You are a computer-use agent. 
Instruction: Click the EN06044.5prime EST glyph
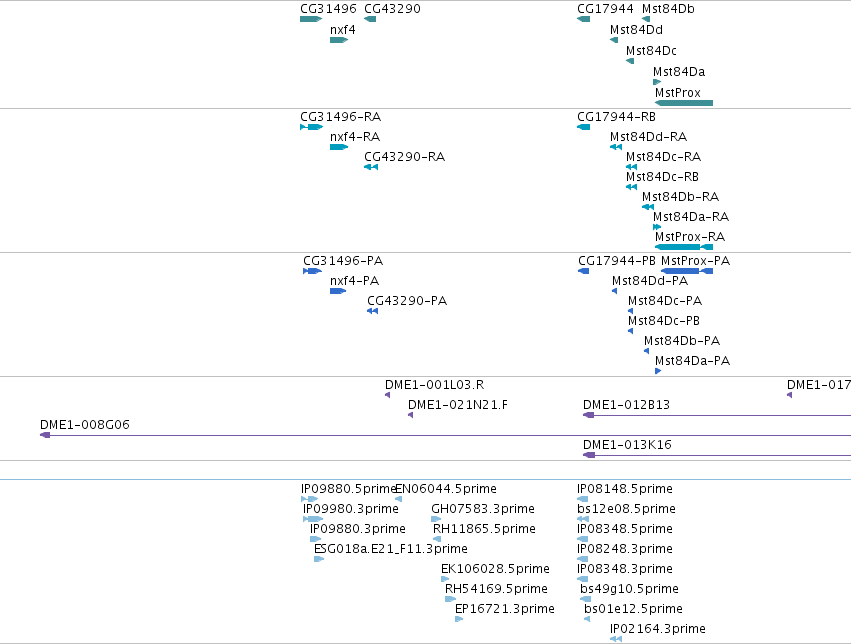399,499
